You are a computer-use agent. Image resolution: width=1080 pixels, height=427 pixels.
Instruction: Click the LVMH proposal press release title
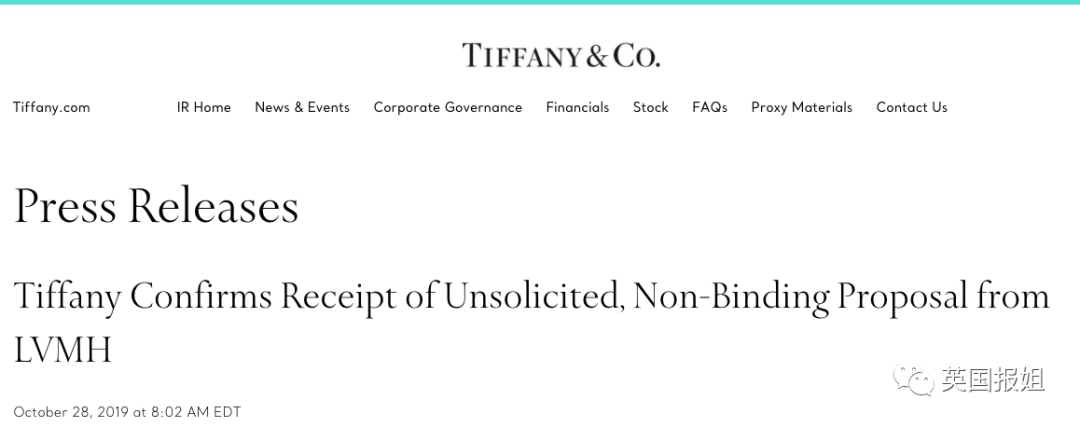[x=532, y=323]
